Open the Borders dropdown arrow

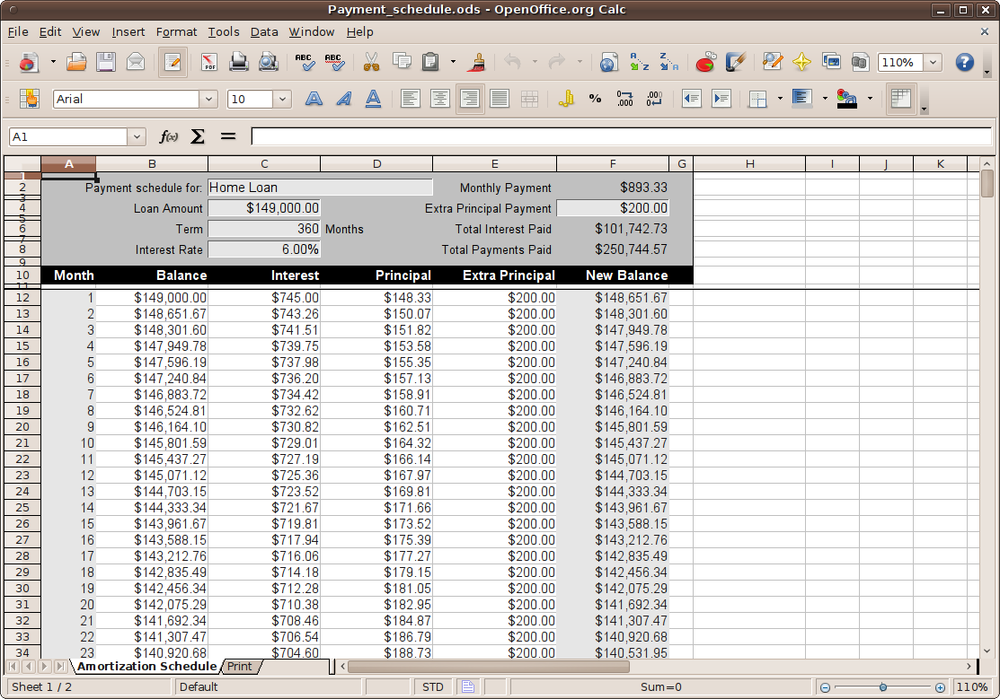[779, 98]
